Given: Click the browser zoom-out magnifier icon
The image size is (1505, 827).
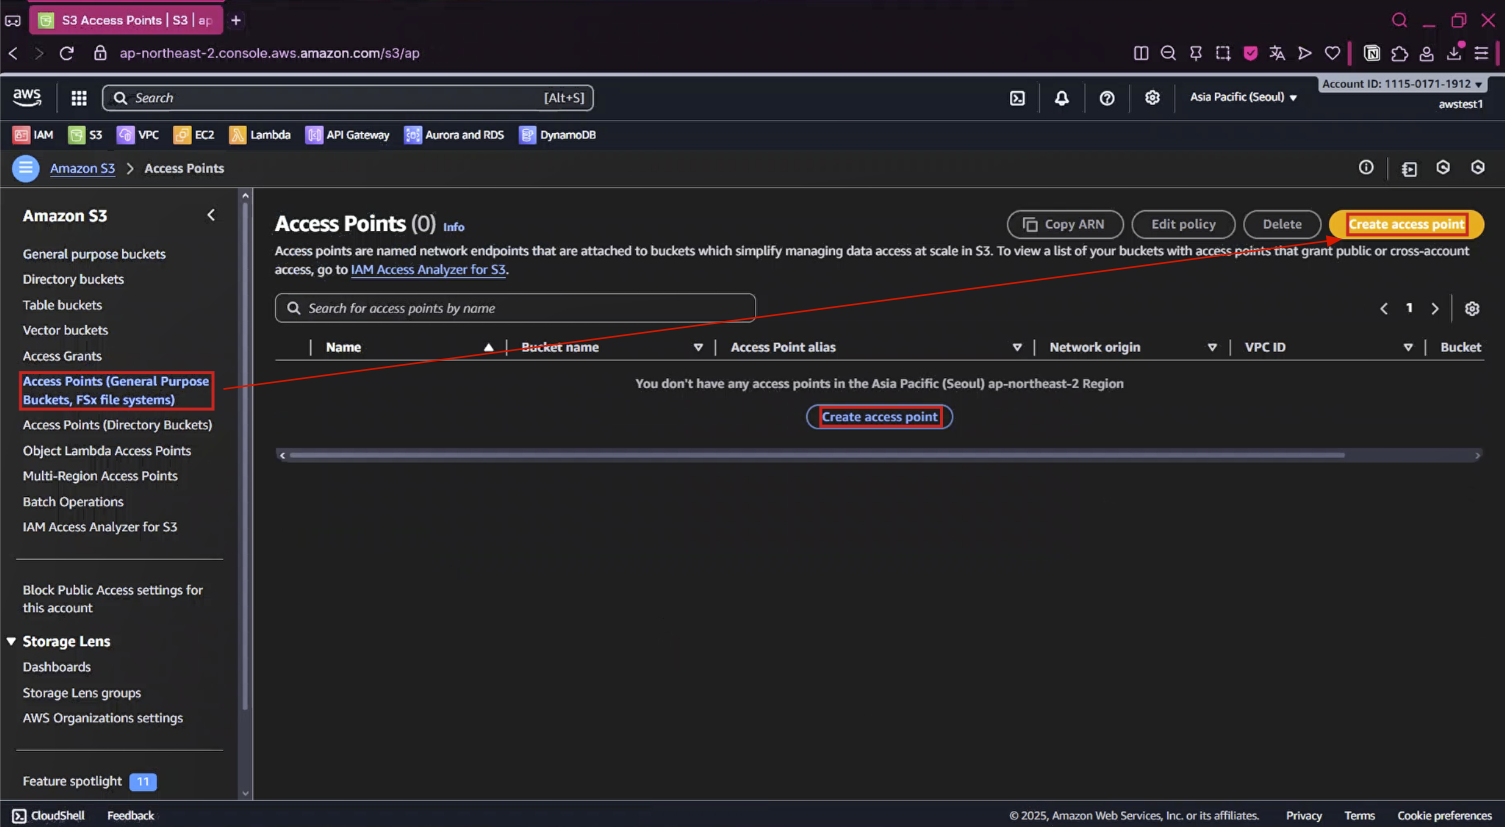Looking at the screenshot, I should point(1168,53).
